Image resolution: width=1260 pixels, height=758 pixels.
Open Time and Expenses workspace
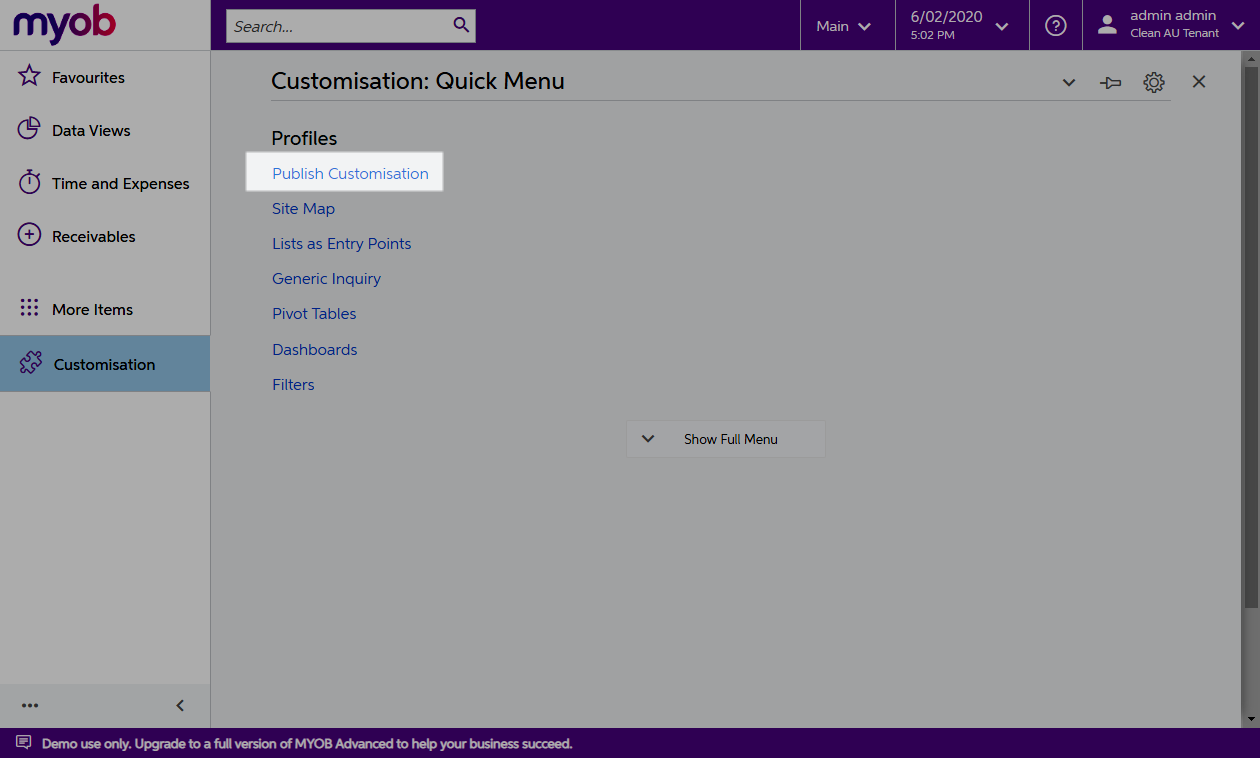tap(105, 183)
